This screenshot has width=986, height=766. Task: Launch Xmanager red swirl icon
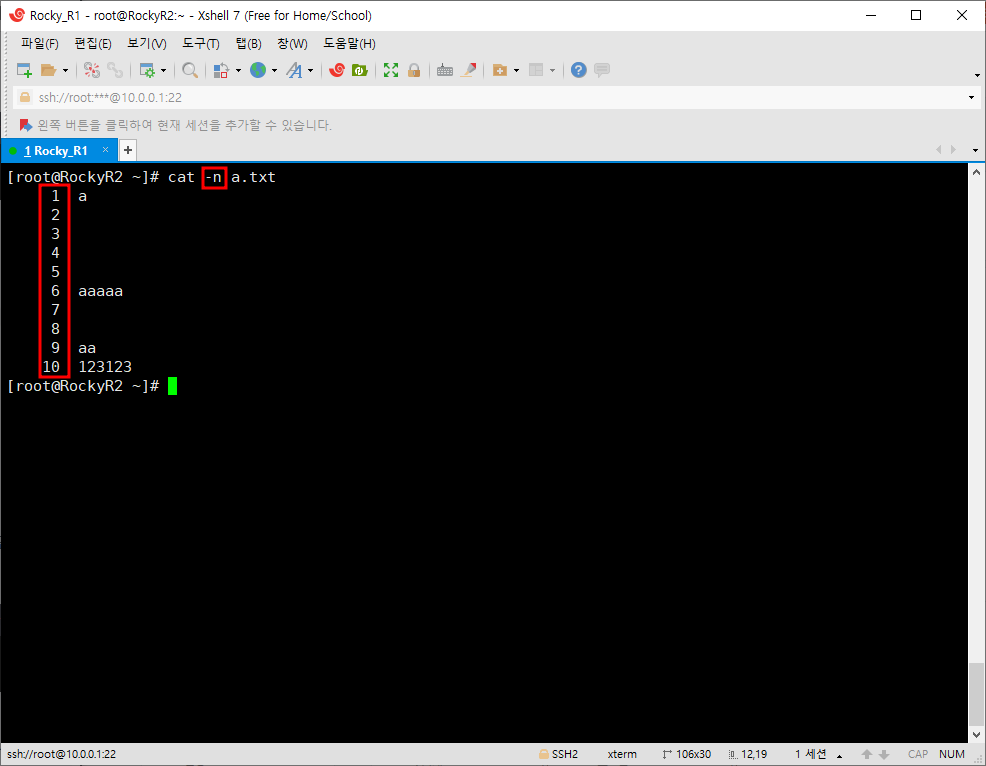[337, 70]
